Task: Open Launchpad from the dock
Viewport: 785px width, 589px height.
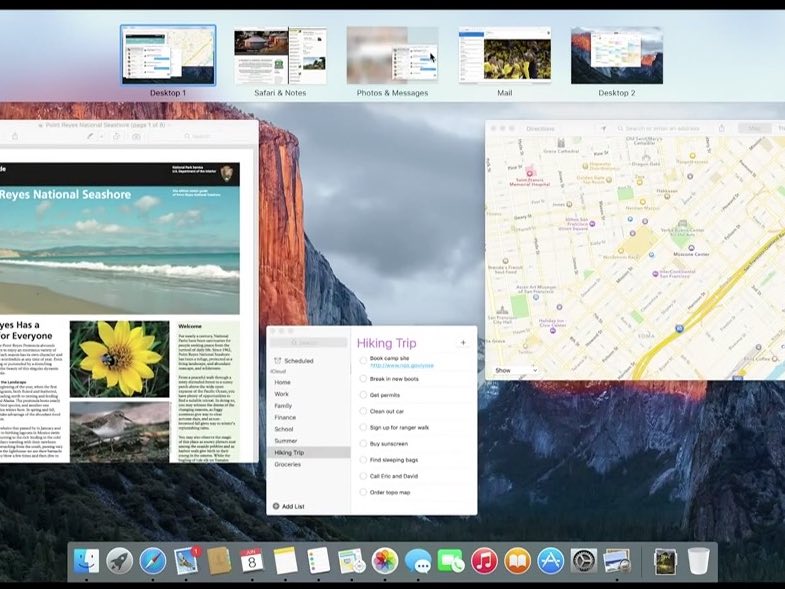Action: tap(120, 560)
